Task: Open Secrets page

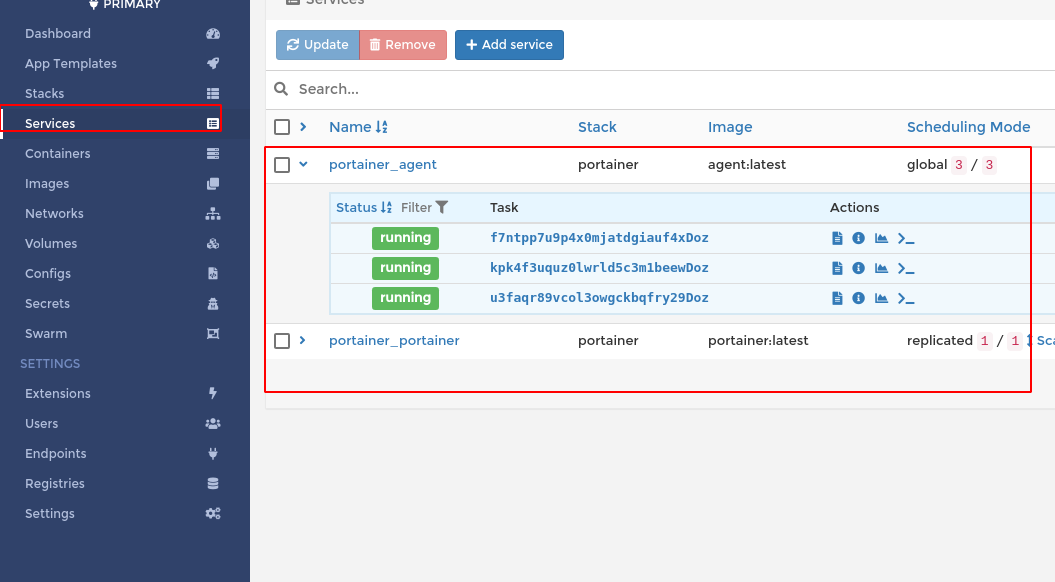Action: point(47,303)
